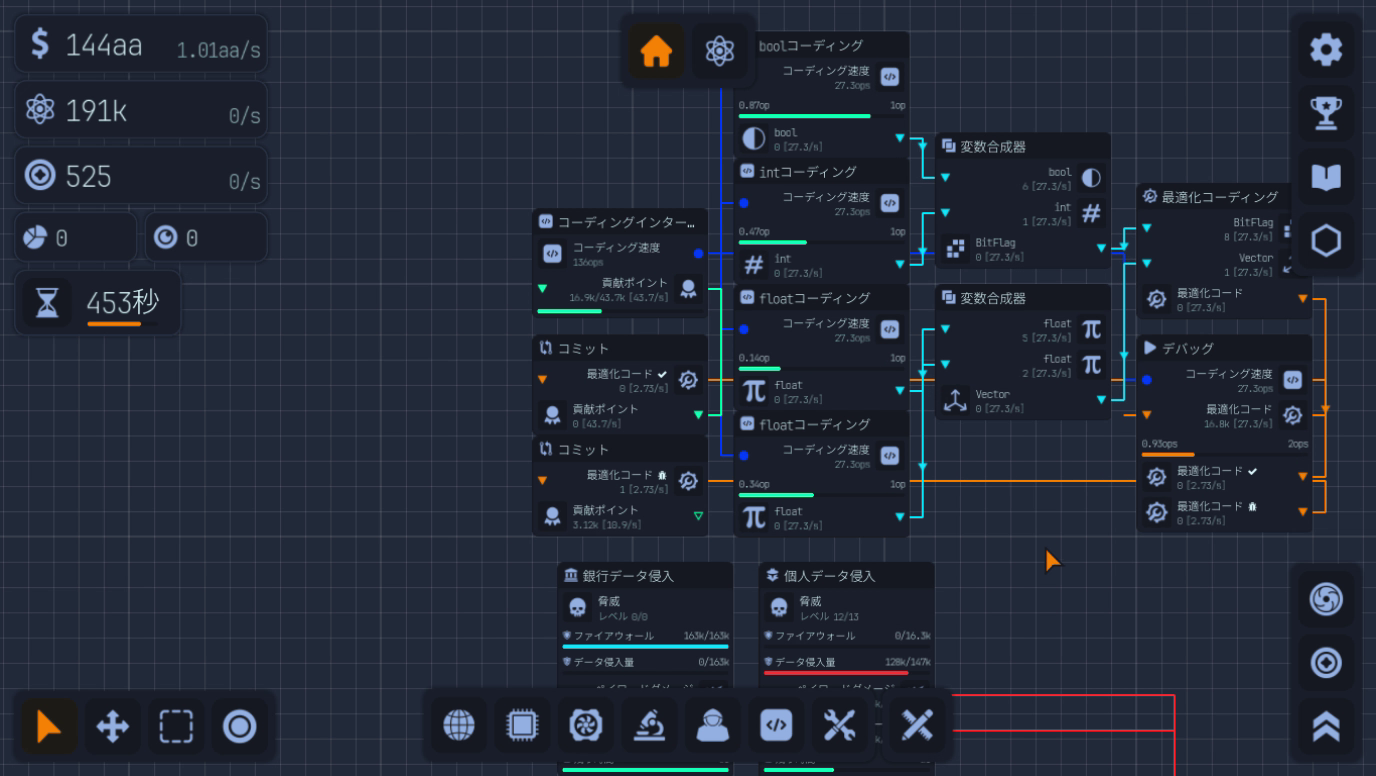This screenshot has width=1376, height=776.
Task: Select the intコーディング node title
Action: pyautogui.click(x=808, y=172)
